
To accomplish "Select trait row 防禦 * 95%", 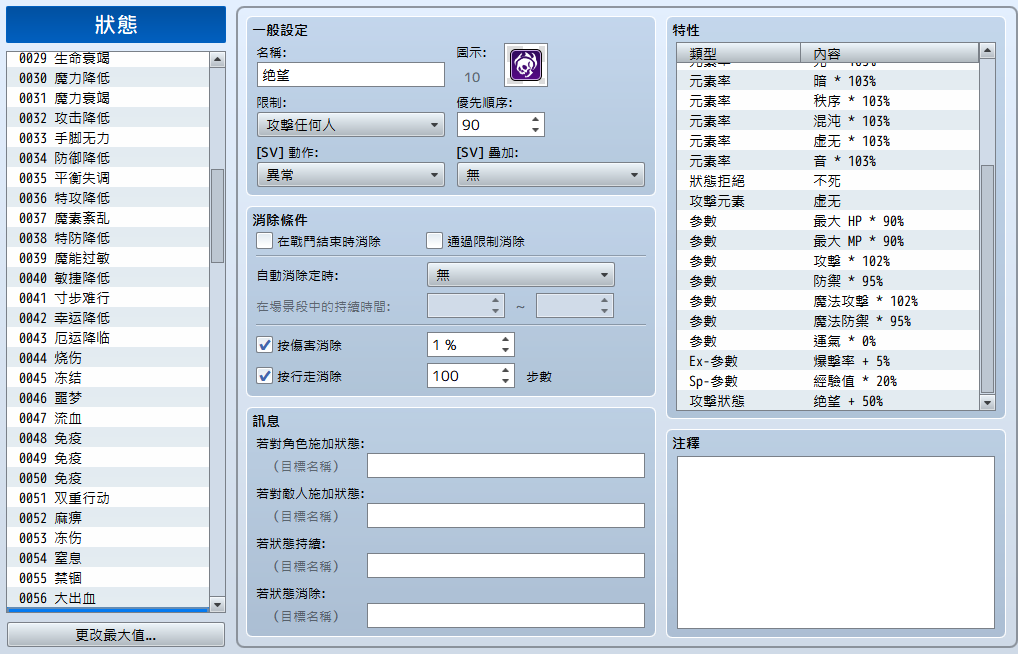I will point(828,281).
